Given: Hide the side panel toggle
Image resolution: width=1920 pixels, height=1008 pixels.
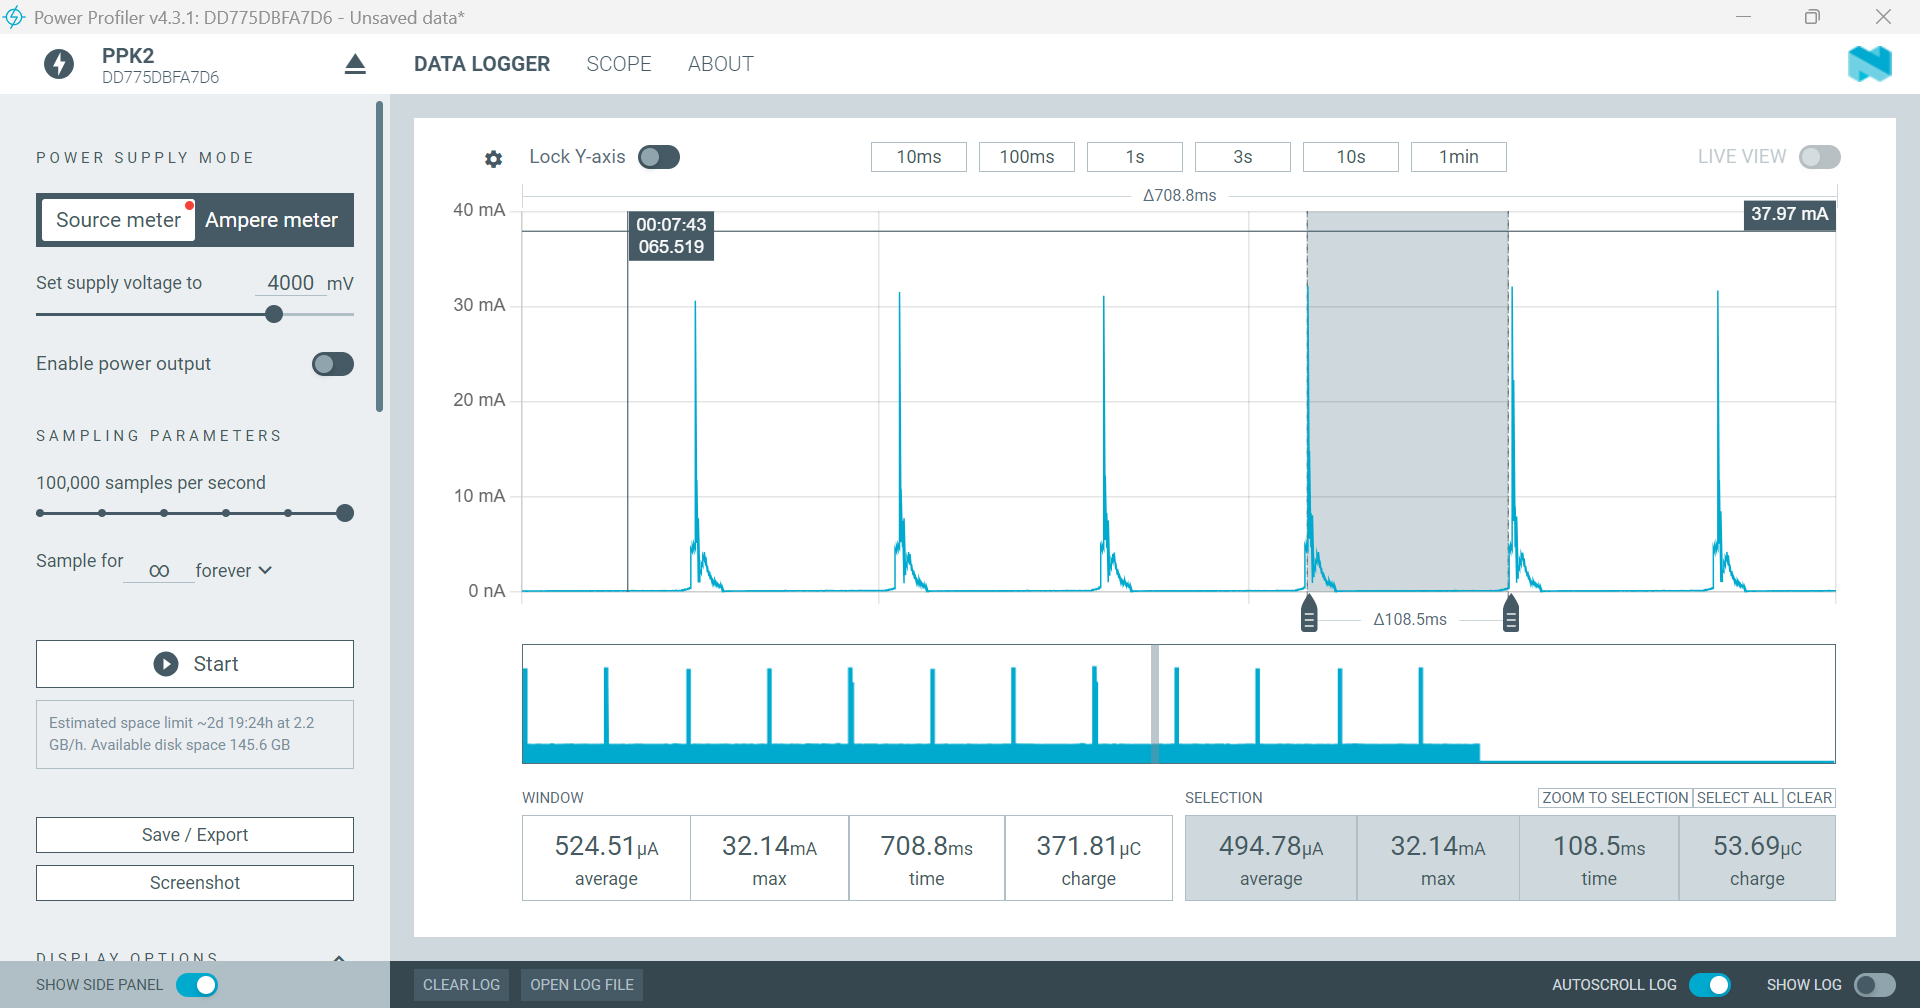Looking at the screenshot, I should click(x=197, y=985).
